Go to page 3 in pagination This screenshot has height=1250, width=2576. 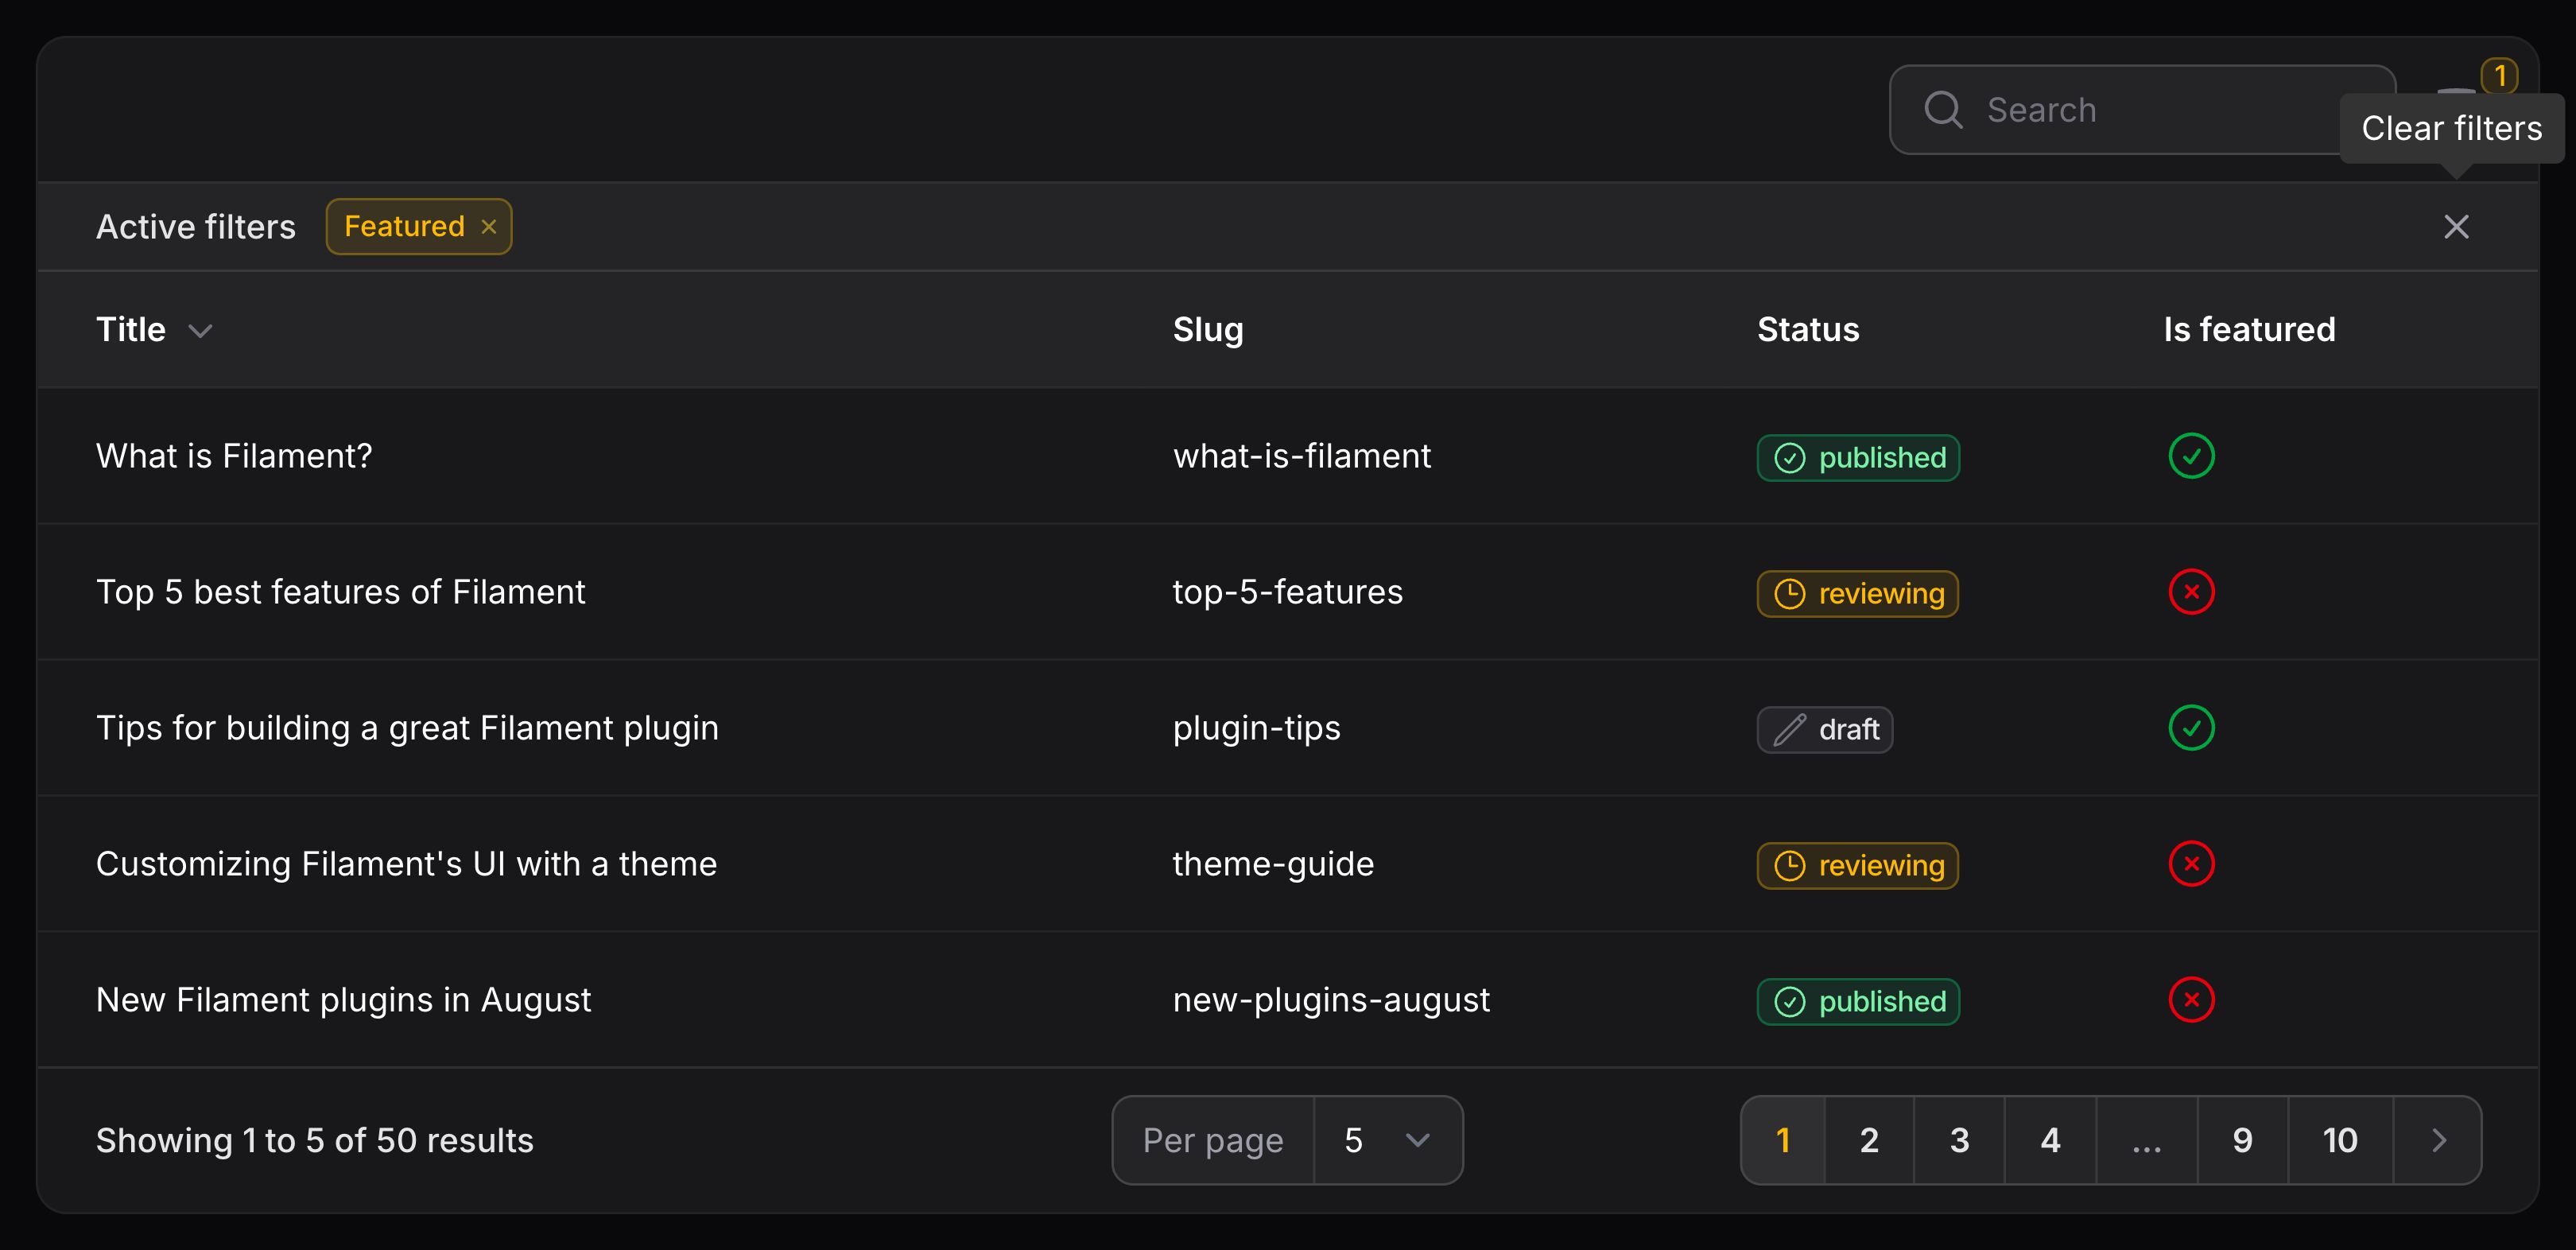point(1959,1140)
